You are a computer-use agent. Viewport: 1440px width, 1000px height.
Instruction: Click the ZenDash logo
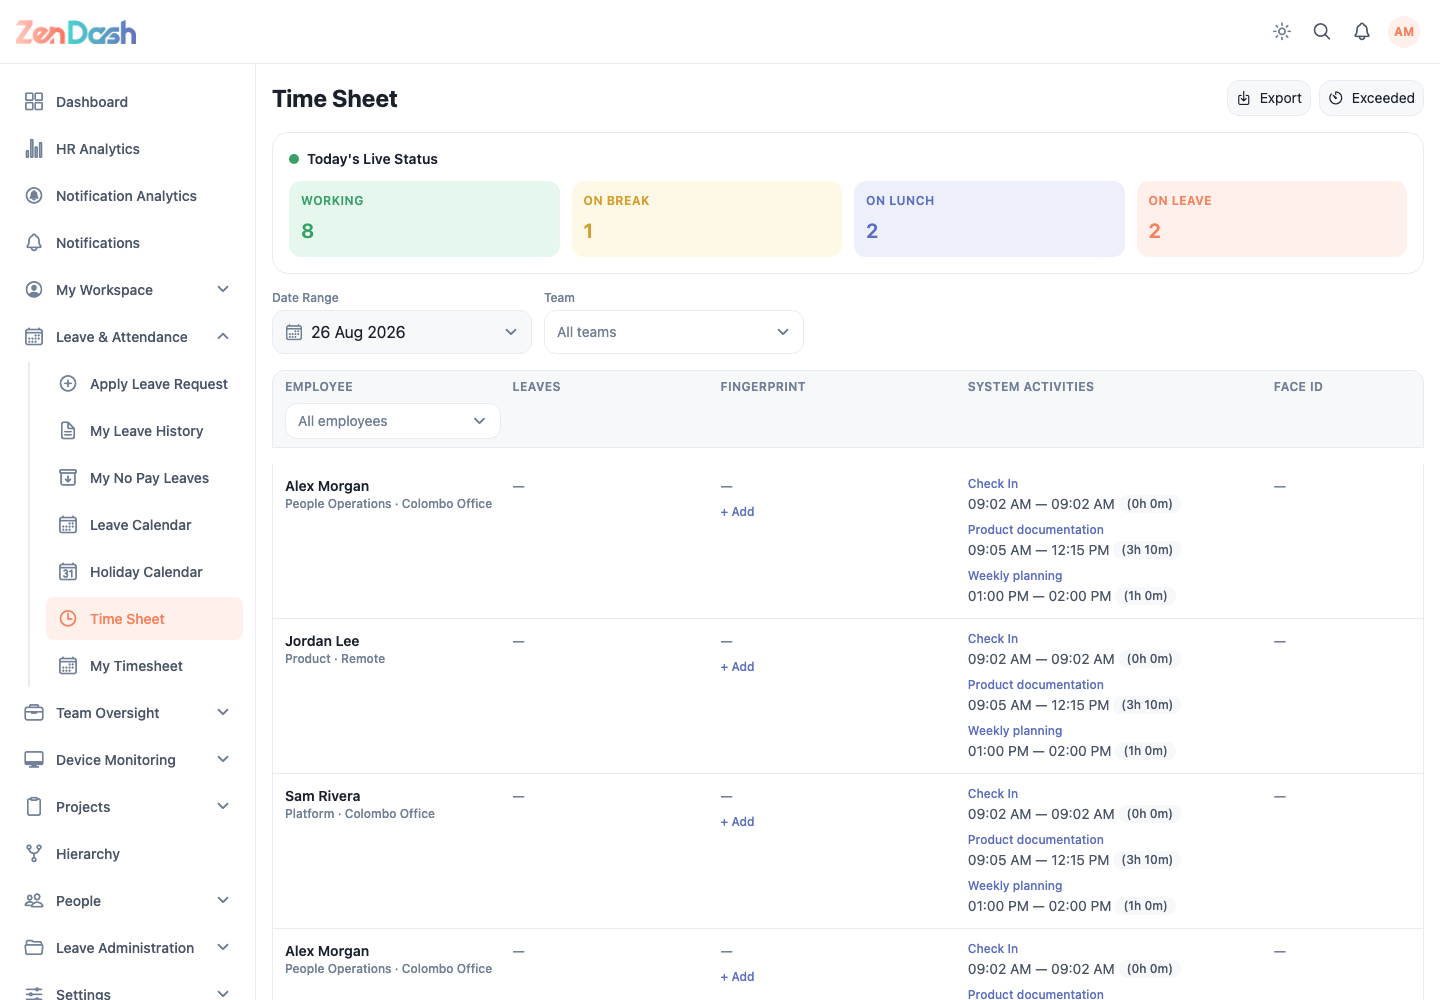pyautogui.click(x=76, y=33)
